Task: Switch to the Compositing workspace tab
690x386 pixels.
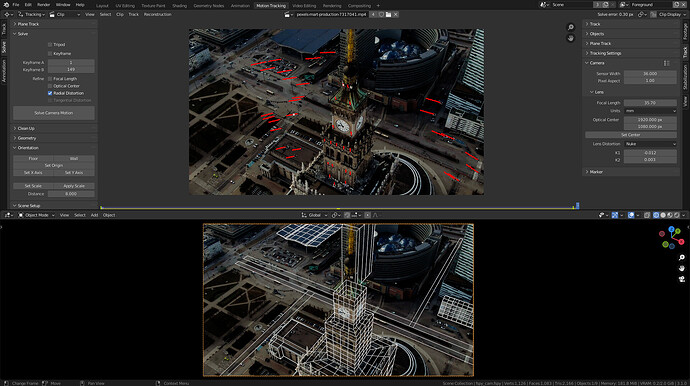Action: [360, 6]
